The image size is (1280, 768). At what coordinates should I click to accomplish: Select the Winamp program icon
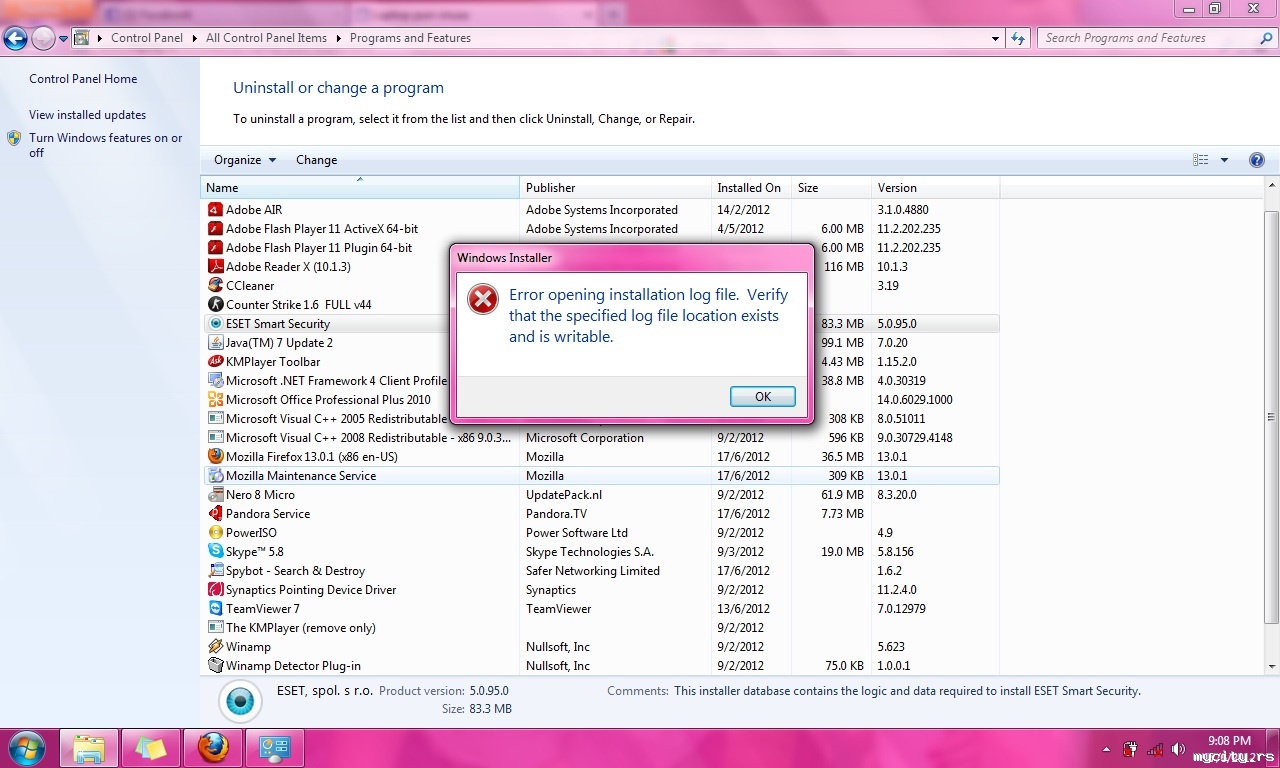tap(215, 647)
